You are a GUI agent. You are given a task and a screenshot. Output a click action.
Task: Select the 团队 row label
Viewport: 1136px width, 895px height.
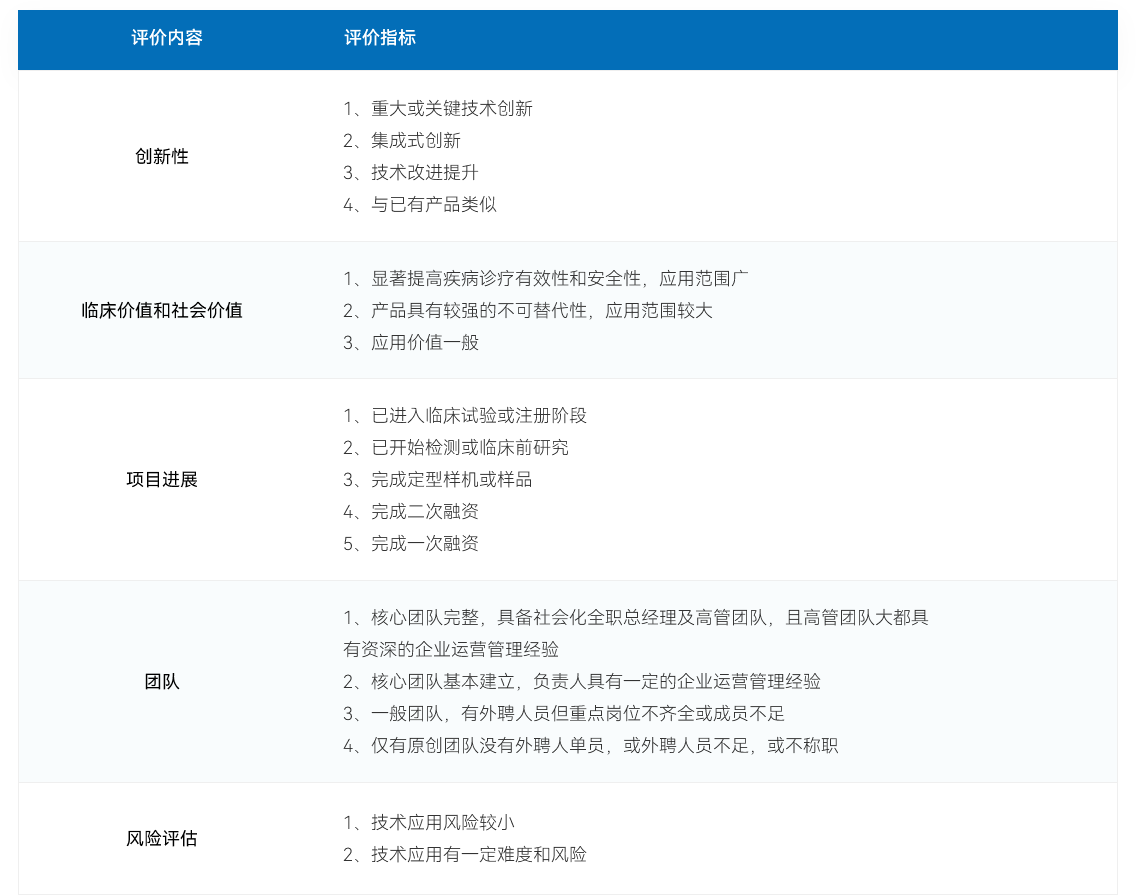point(162,682)
